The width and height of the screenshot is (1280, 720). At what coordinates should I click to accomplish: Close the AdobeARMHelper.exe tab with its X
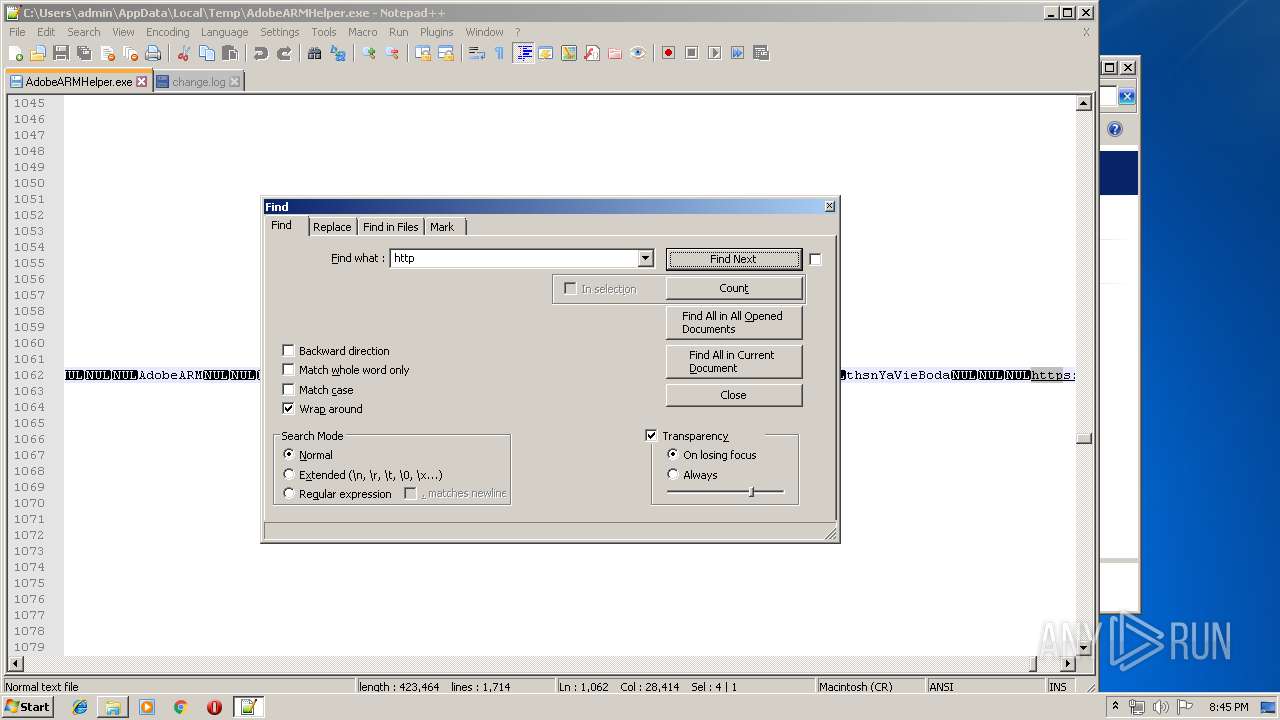pos(141,82)
